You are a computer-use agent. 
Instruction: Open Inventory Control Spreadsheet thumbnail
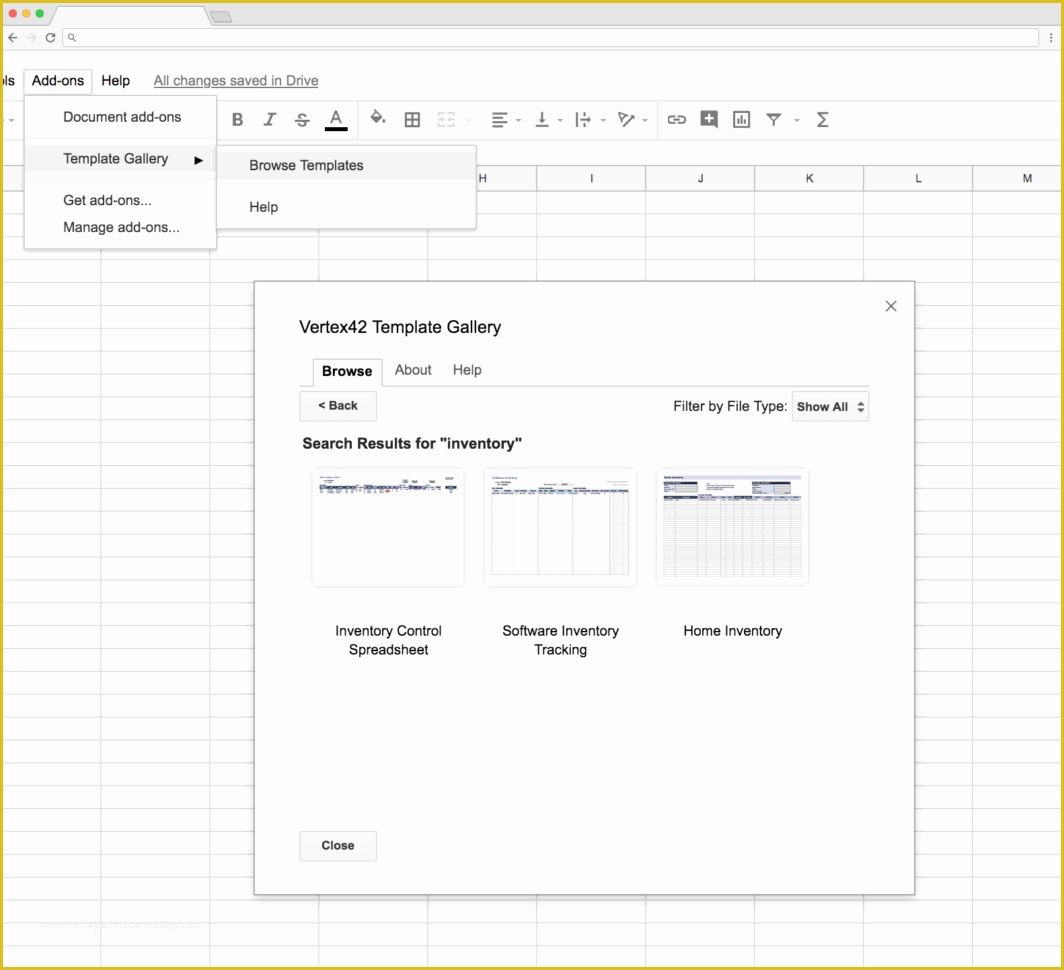(388, 527)
